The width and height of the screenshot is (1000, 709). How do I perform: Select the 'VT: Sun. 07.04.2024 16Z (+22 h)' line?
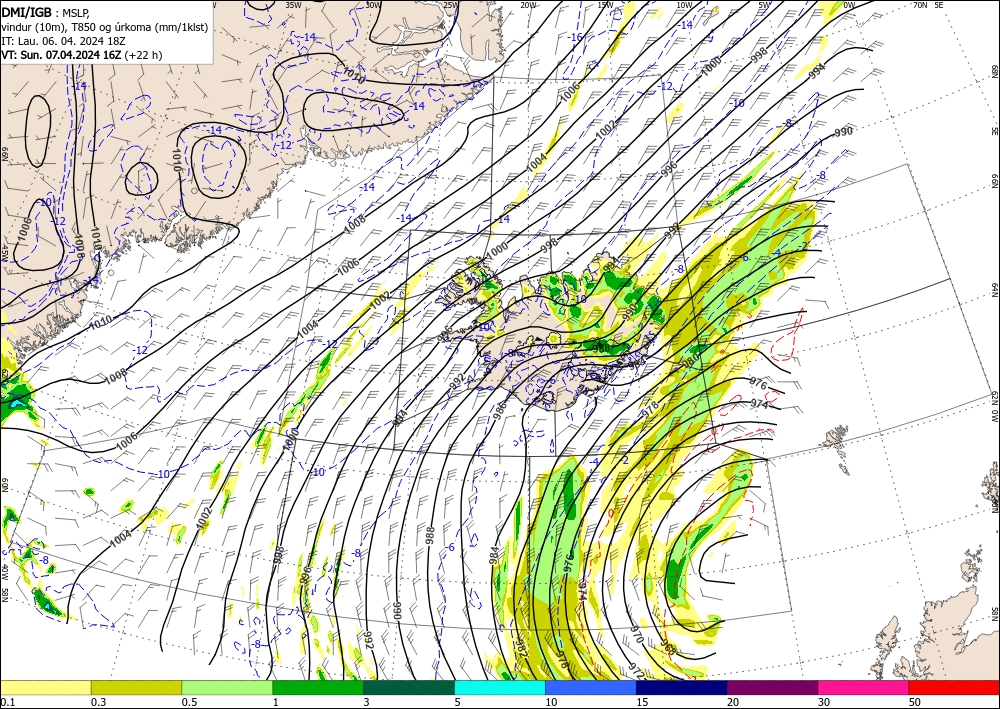tap(82, 55)
